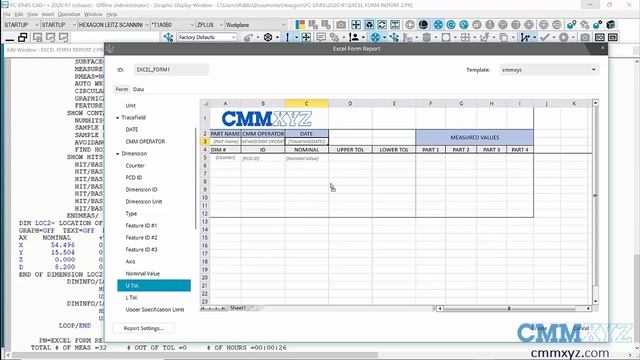The image size is (640, 360).
Task: Collapse the Dimension tree group
Action: 118,154
